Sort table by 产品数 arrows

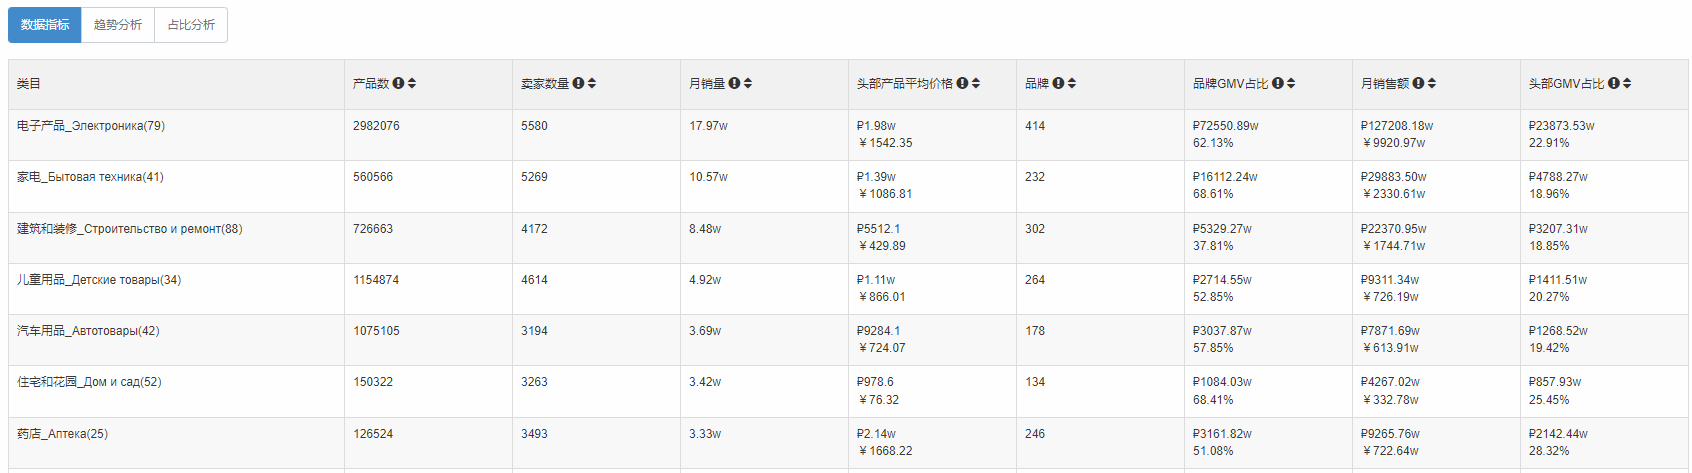point(412,84)
